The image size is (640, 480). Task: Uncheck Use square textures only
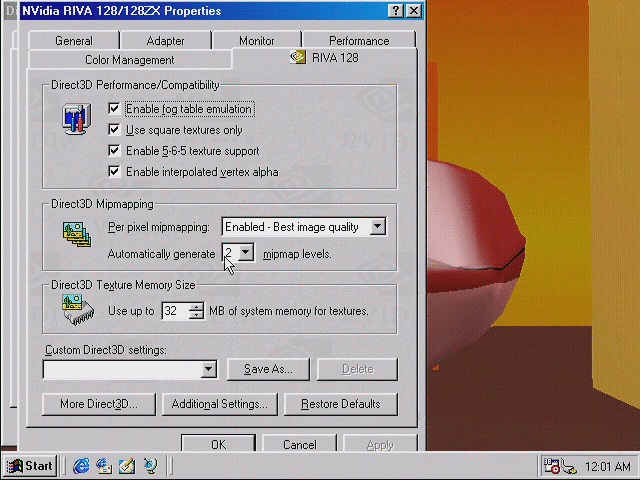pos(114,130)
